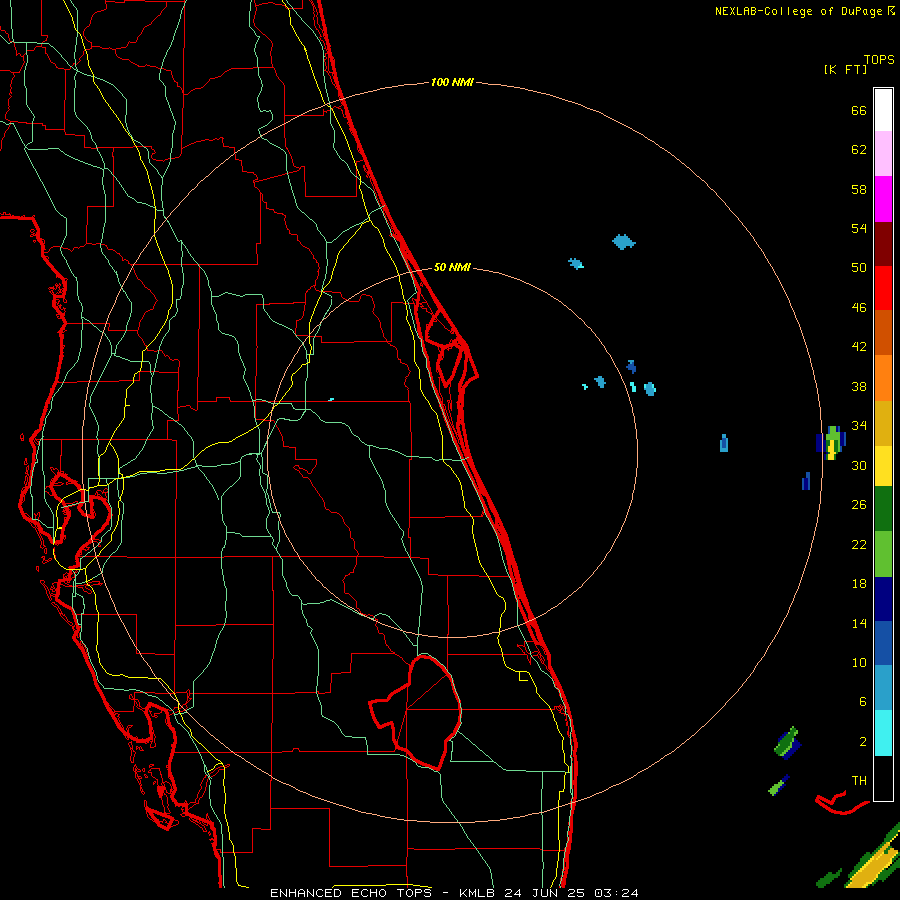Click the '24 JUN 25' date text
The height and width of the screenshot is (900, 900).
[547, 893]
